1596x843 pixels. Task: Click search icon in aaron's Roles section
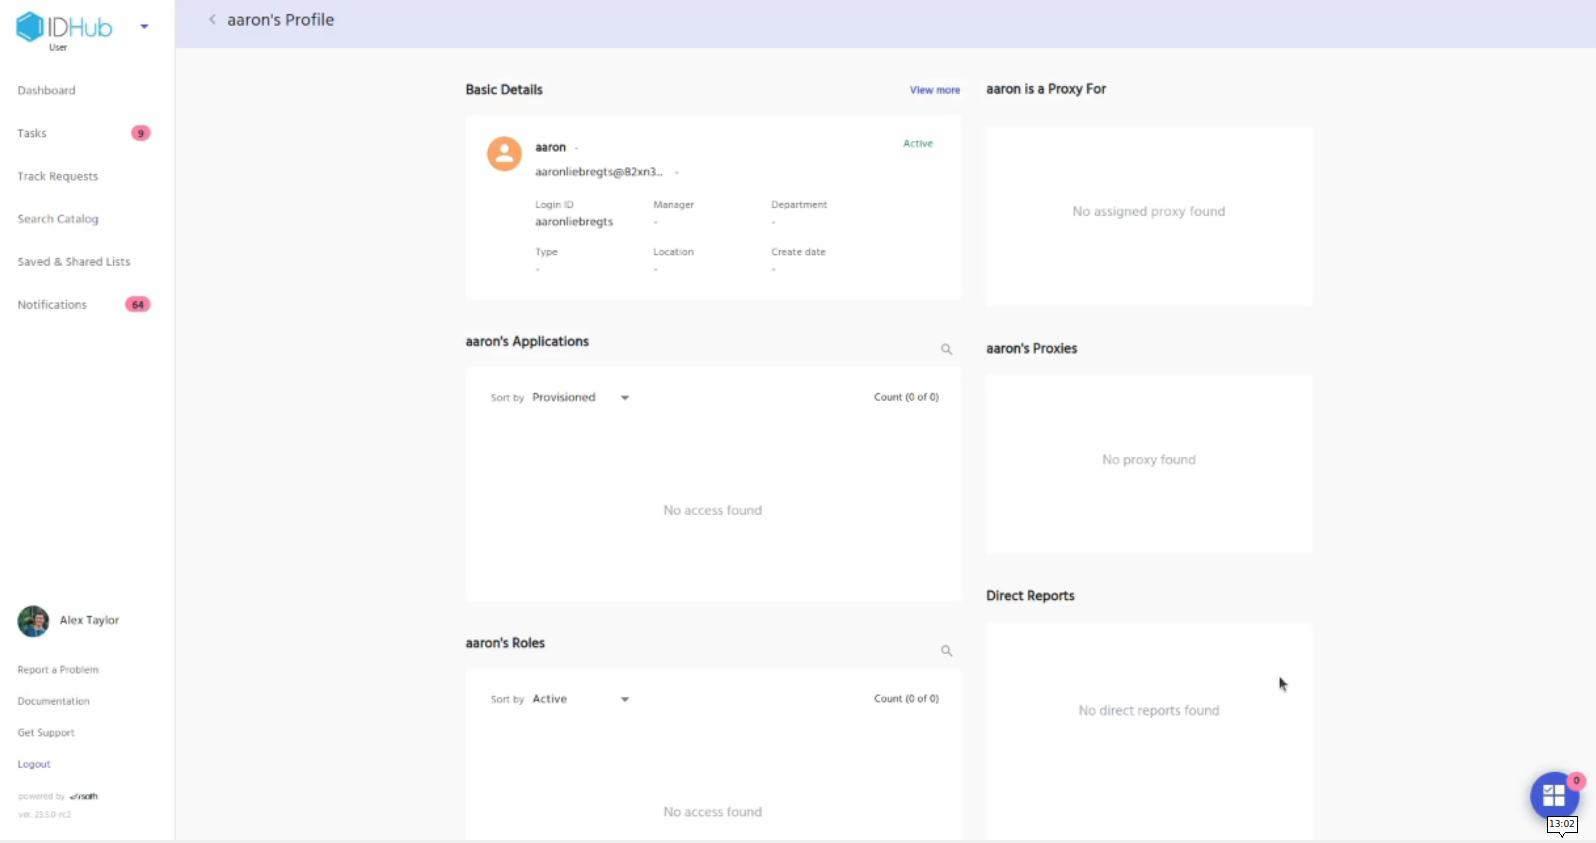coord(946,651)
